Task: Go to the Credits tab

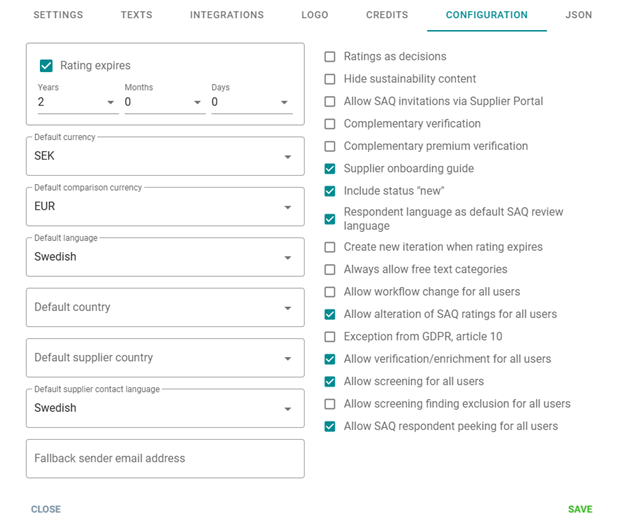Action: [387, 15]
